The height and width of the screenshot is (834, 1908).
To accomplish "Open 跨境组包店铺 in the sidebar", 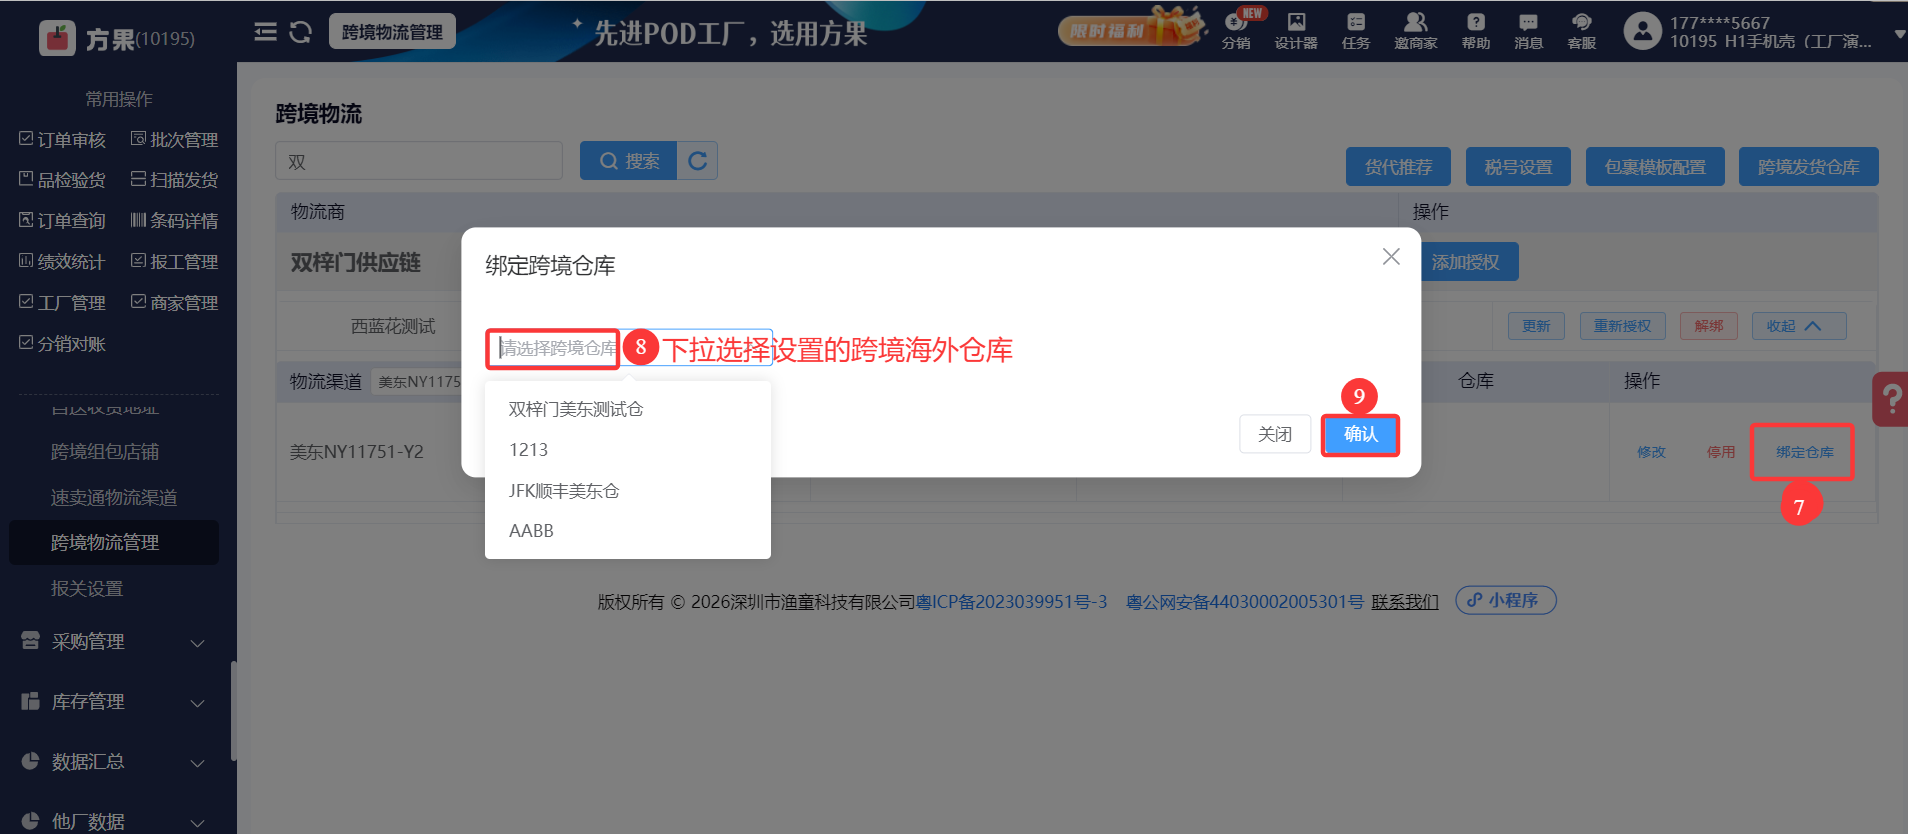I will coord(105,451).
